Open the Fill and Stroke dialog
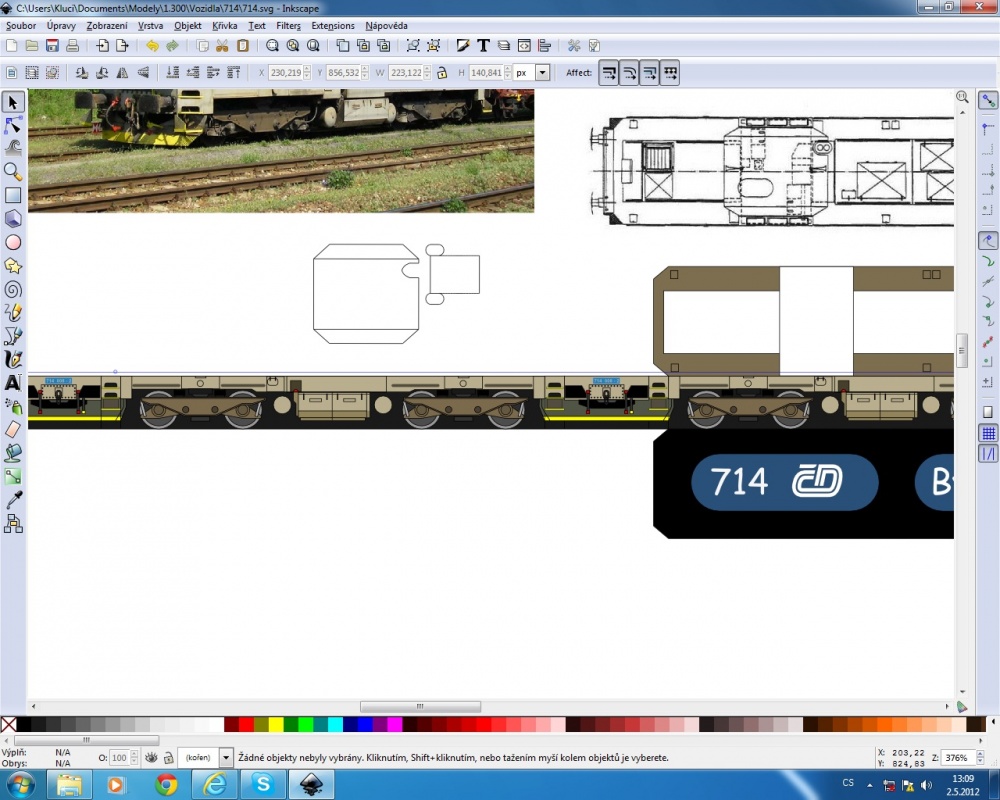 click(462, 45)
